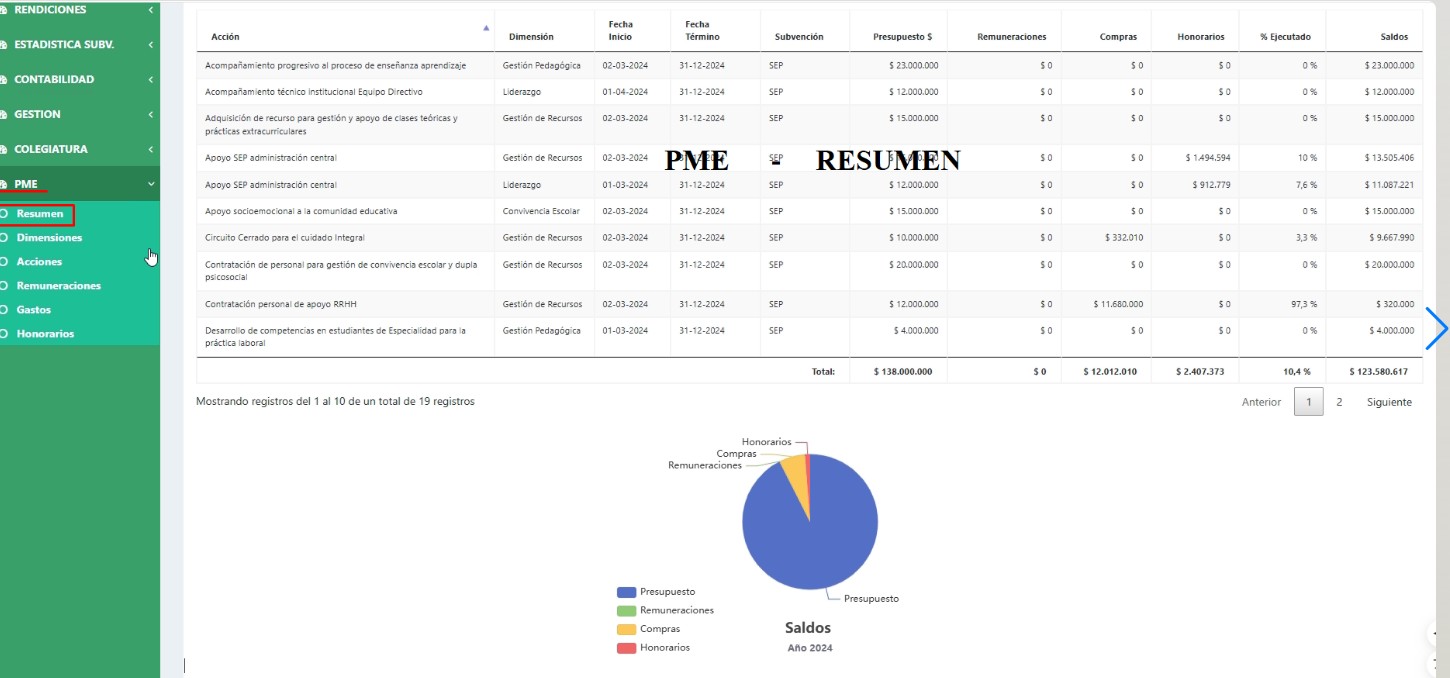Click 'Circuito Cerrado para el cuidado integral' row
Image resolution: width=1450 pixels, height=678 pixels.
(x=809, y=238)
